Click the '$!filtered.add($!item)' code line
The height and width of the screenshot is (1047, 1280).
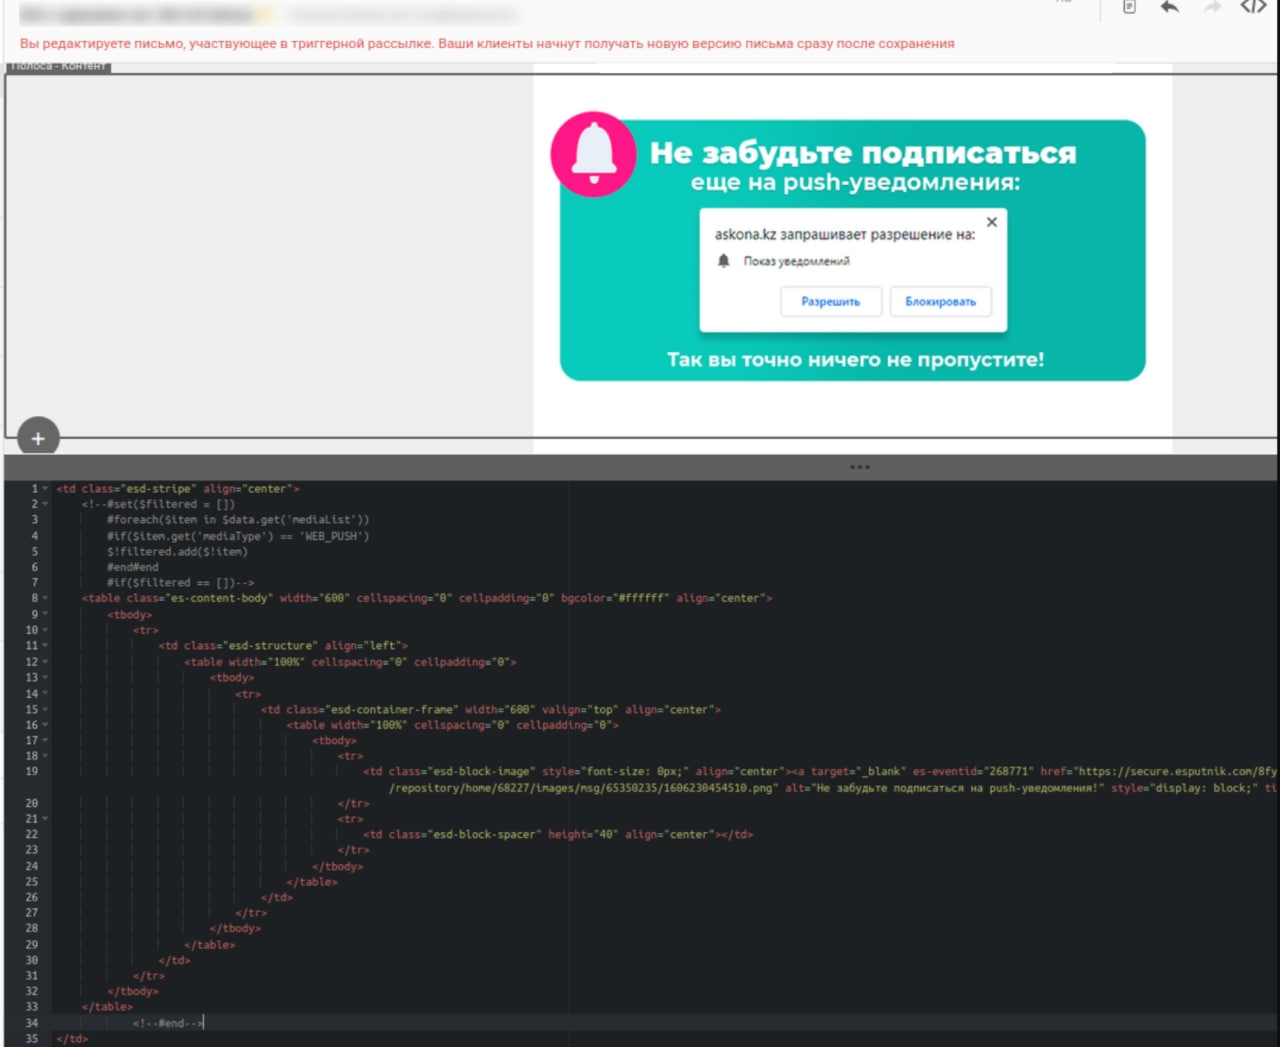177,552
